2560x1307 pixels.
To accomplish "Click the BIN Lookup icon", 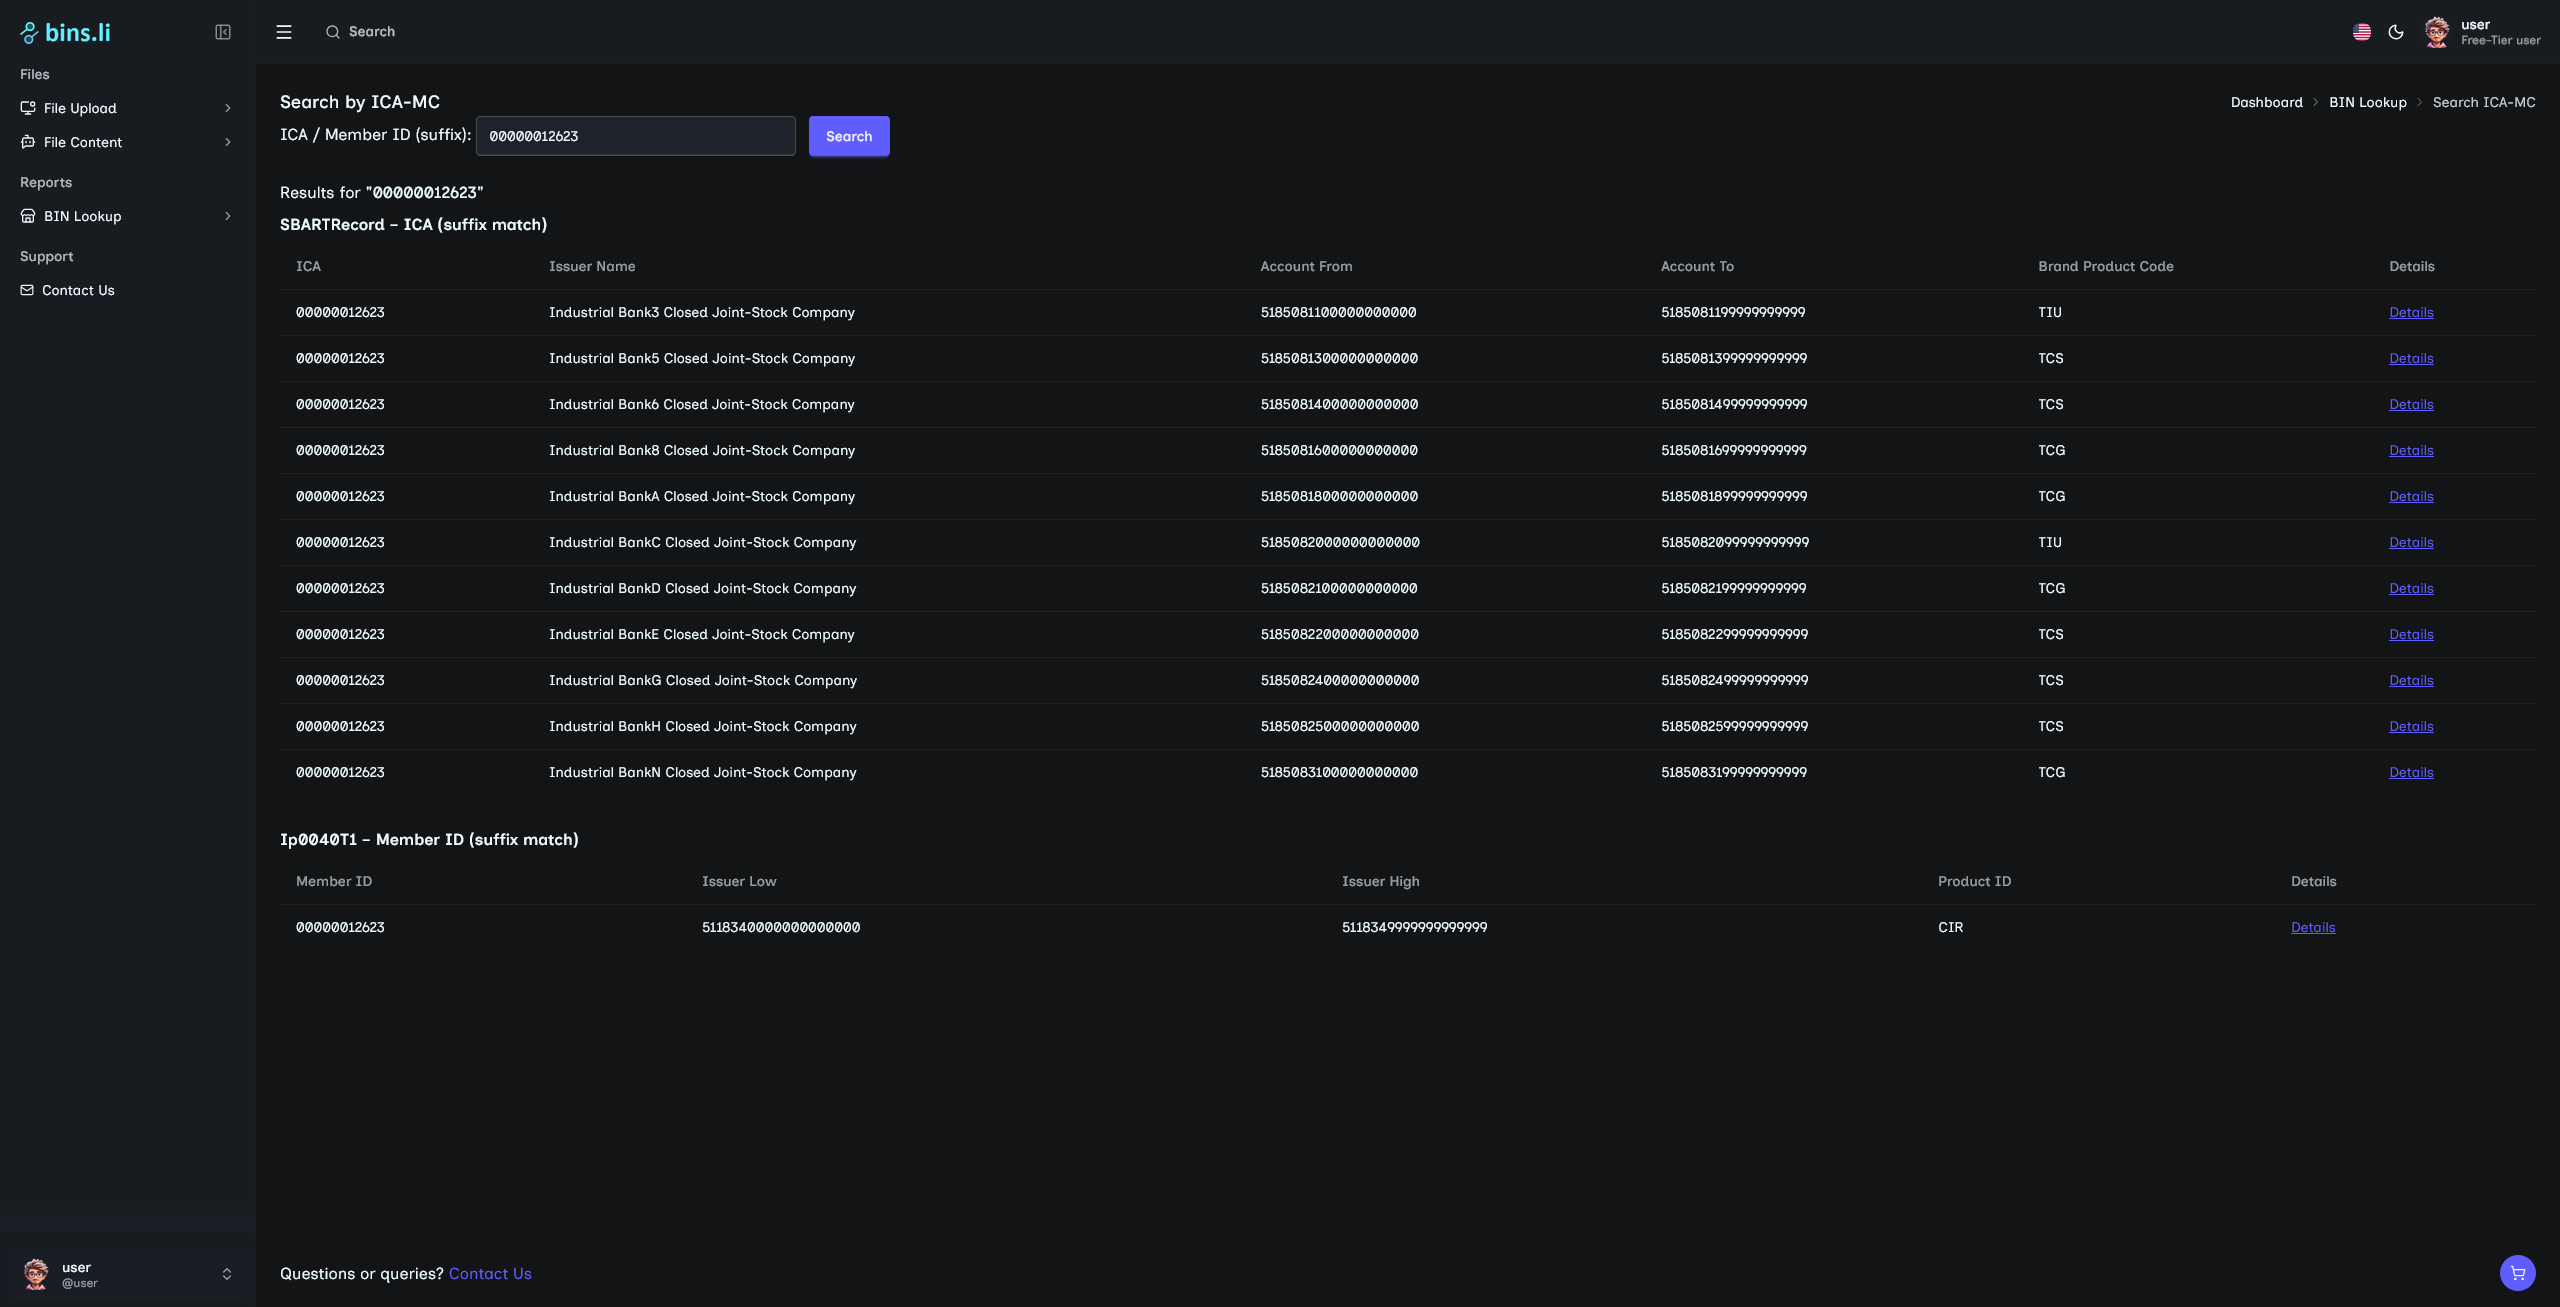I will 28,216.
